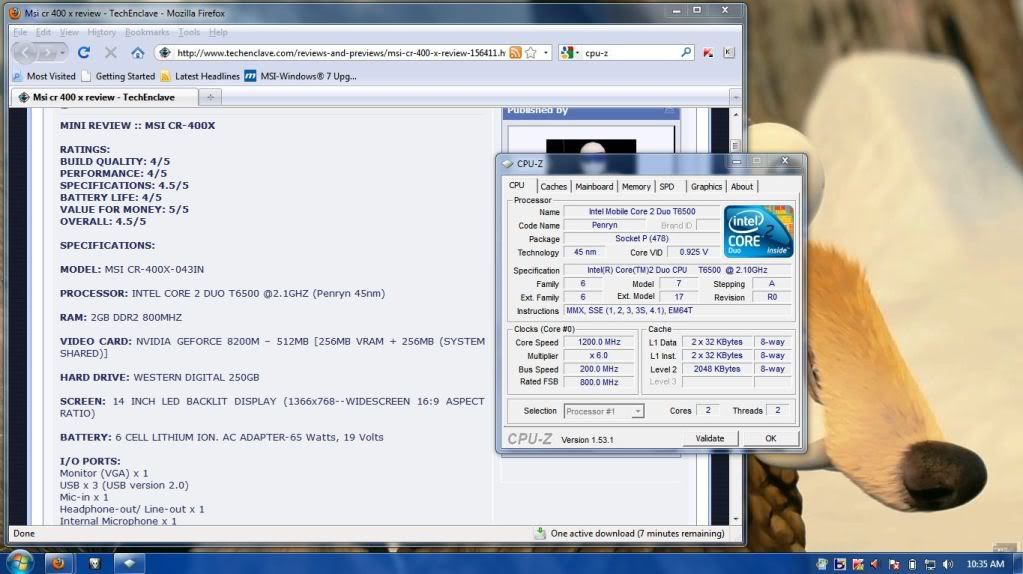
Task: Click the Firefox forward arrow button
Action: (x=46, y=52)
